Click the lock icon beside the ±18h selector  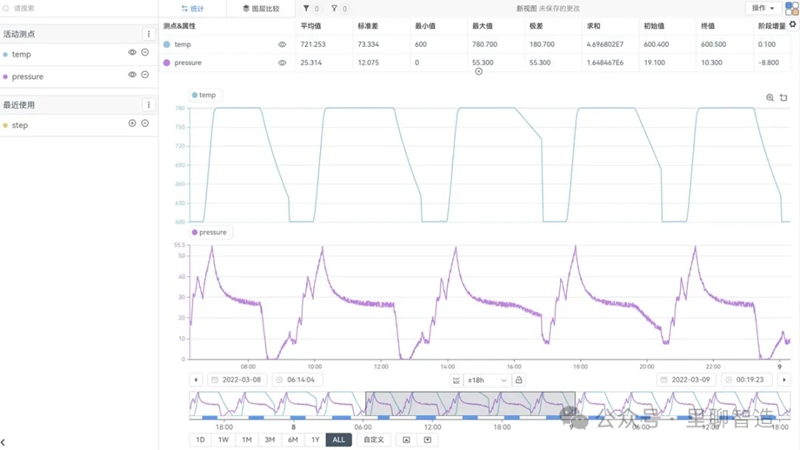click(x=518, y=380)
